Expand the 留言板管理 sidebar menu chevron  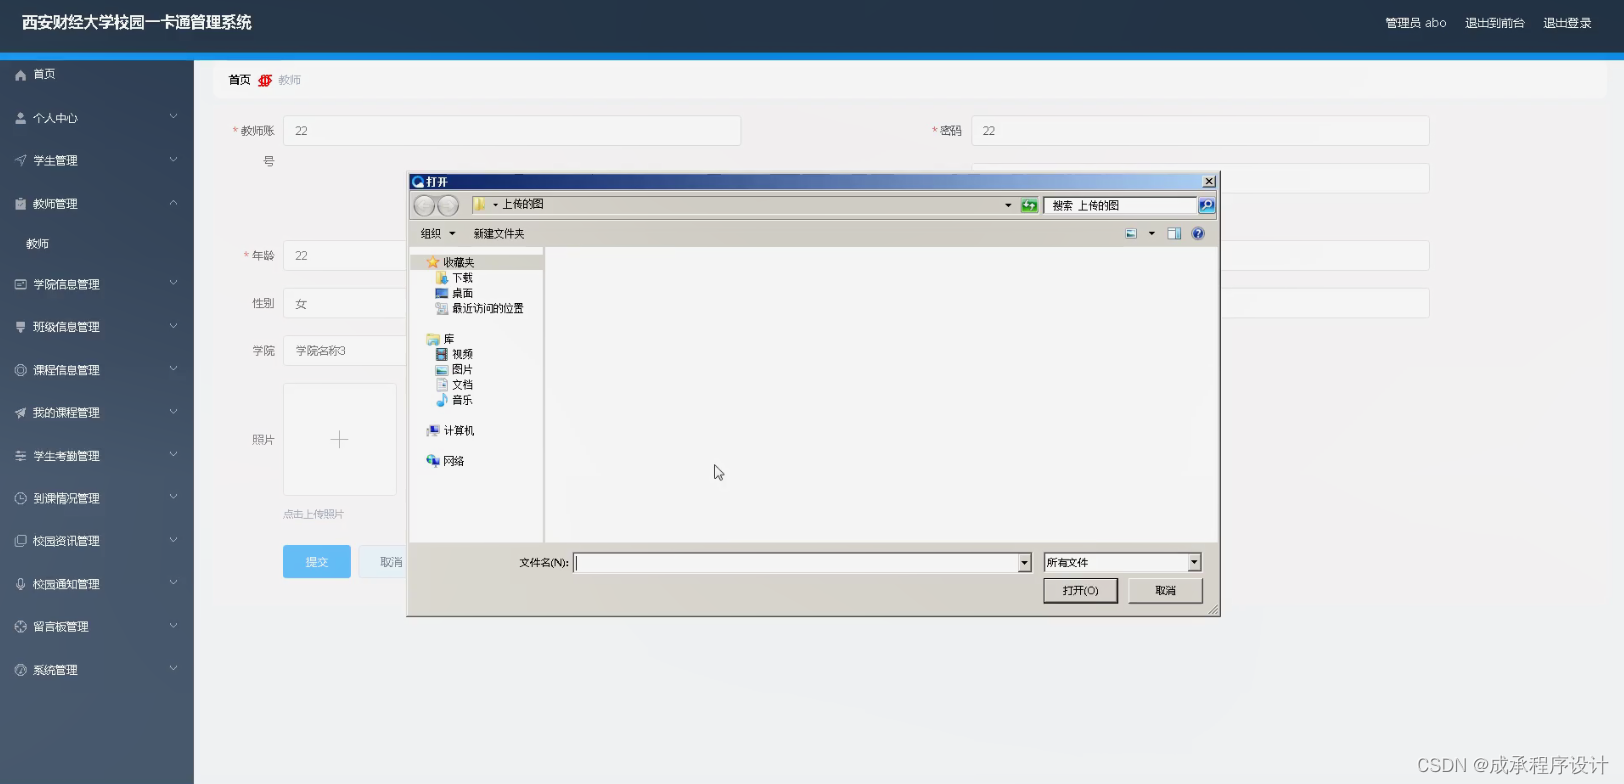173,625
